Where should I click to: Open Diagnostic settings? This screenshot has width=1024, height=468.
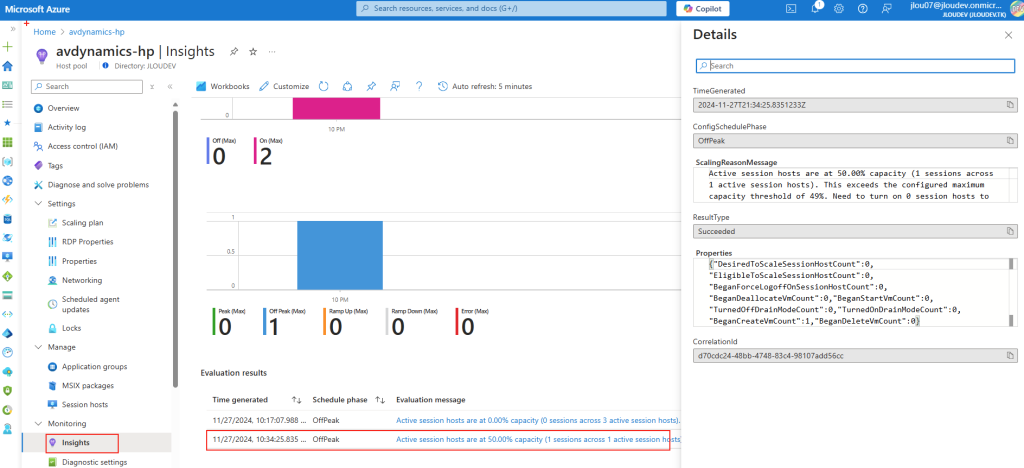tap(94, 462)
